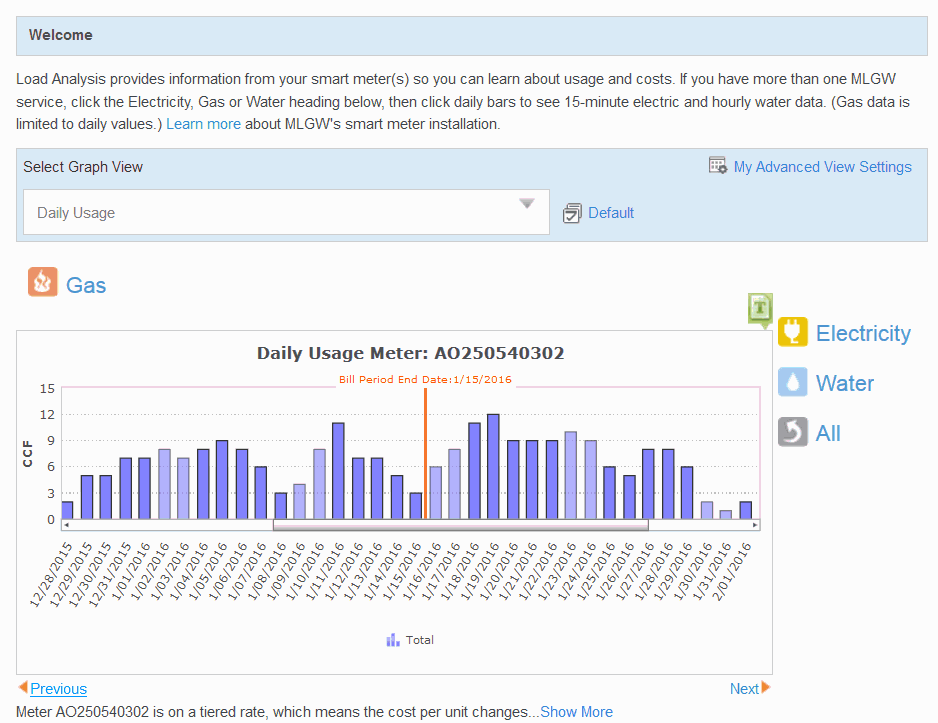Switch to the All services view
Screen dimensions: 938x723
[828, 433]
